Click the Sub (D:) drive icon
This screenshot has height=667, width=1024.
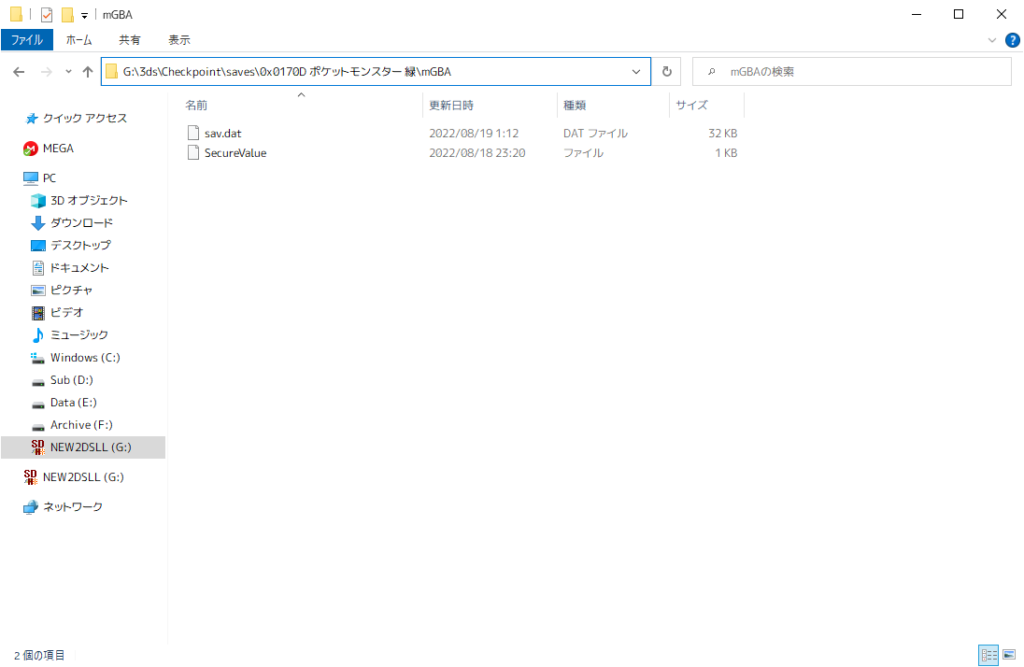pyautogui.click(x=38, y=382)
